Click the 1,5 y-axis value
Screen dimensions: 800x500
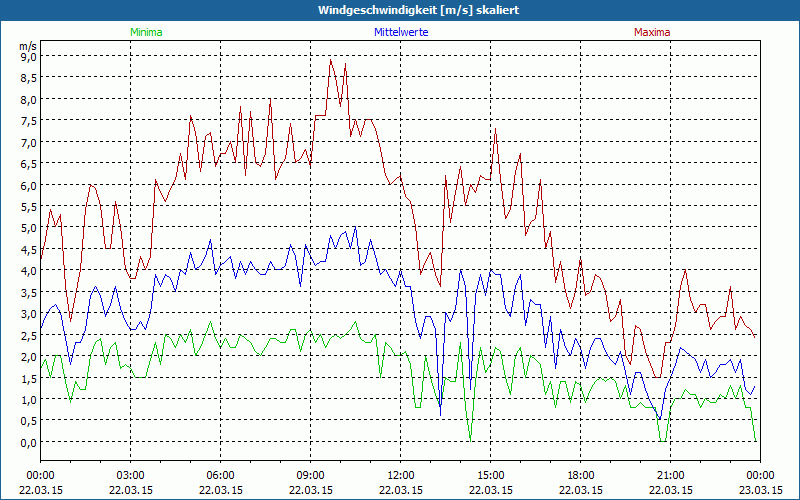(x=29, y=378)
